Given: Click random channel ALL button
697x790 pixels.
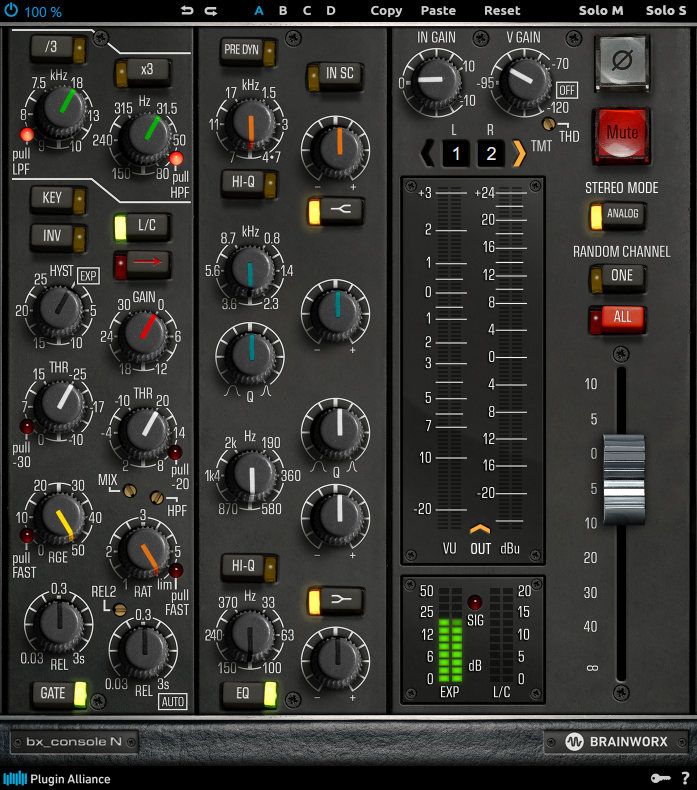Looking at the screenshot, I should pyautogui.click(x=617, y=319).
